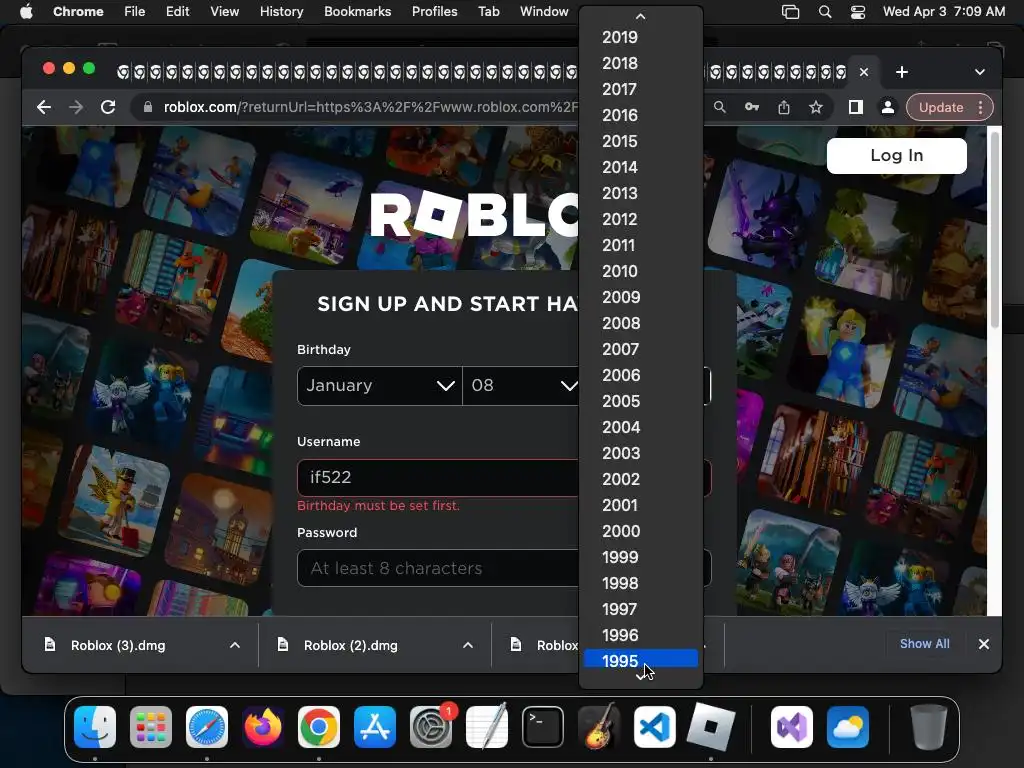Open Control Center in the menu bar

pyautogui.click(x=858, y=12)
